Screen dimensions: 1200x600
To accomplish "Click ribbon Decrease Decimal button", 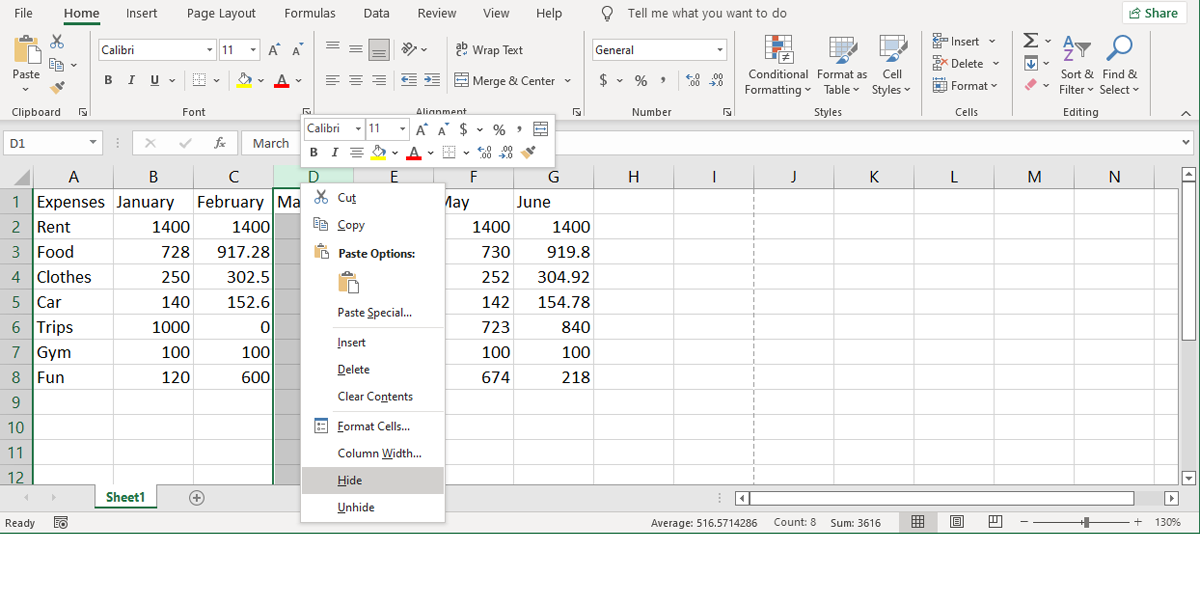I will point(716,80).
